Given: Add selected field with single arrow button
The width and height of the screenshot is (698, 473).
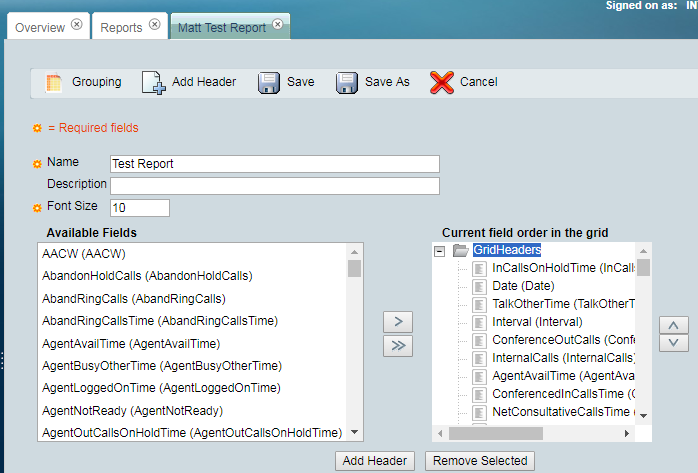Looking at the screenshot, I should (x=398, y=321).
